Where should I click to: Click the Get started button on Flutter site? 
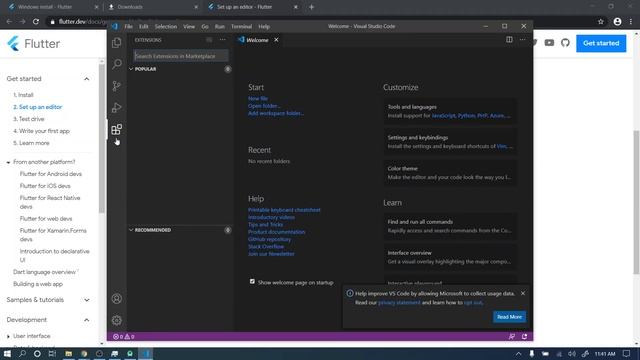coord(601,43)
